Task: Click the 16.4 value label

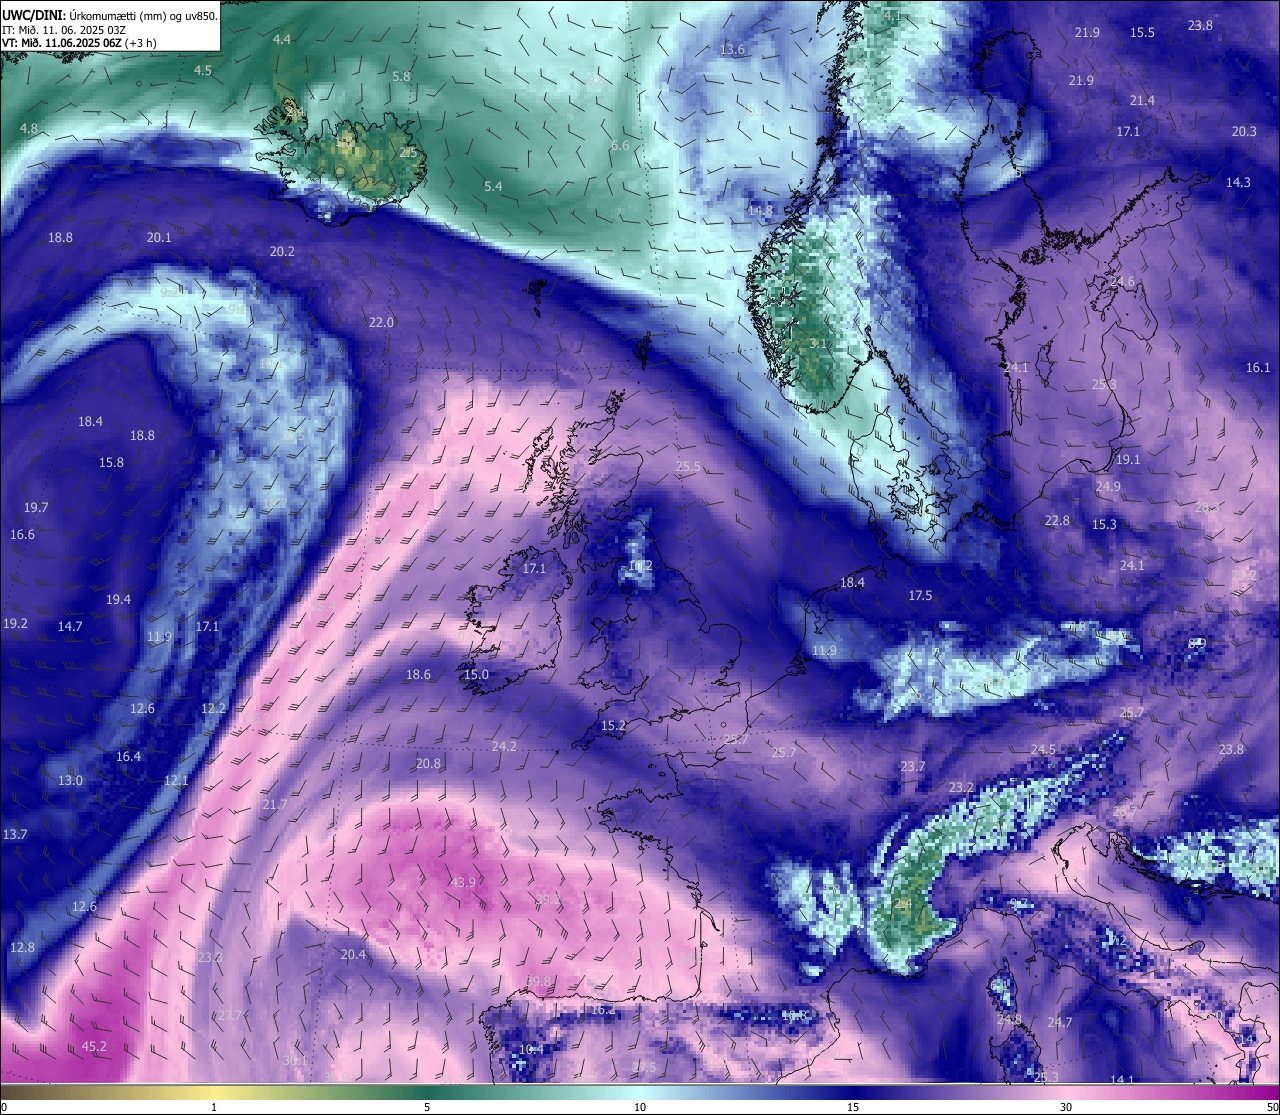Action: [129, 756]
